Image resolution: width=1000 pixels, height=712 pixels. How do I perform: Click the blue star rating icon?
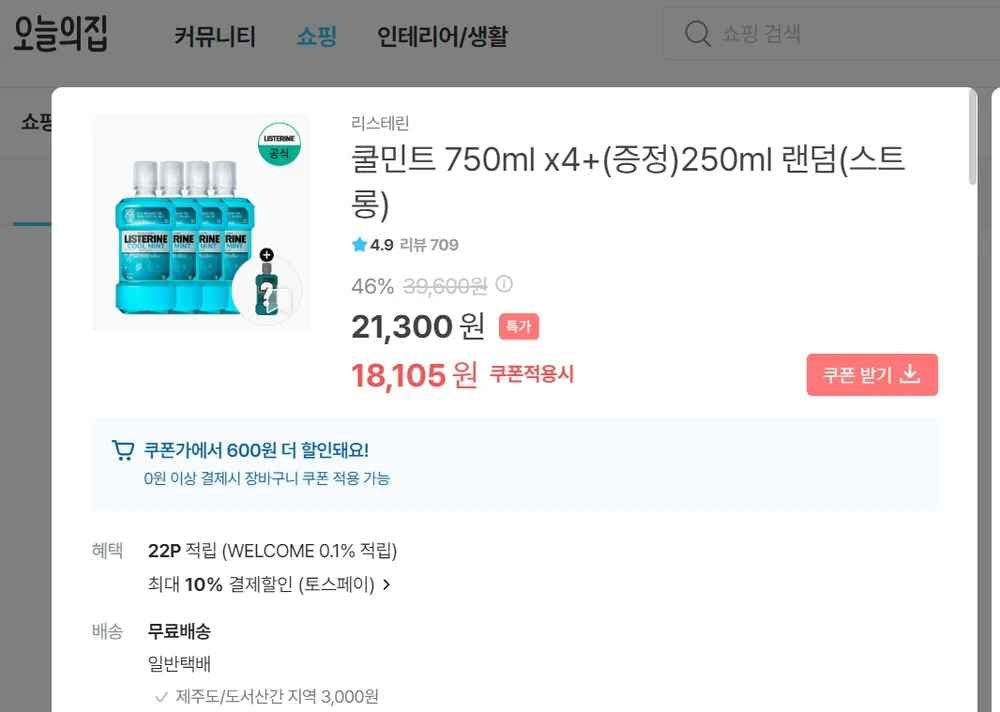360,244
